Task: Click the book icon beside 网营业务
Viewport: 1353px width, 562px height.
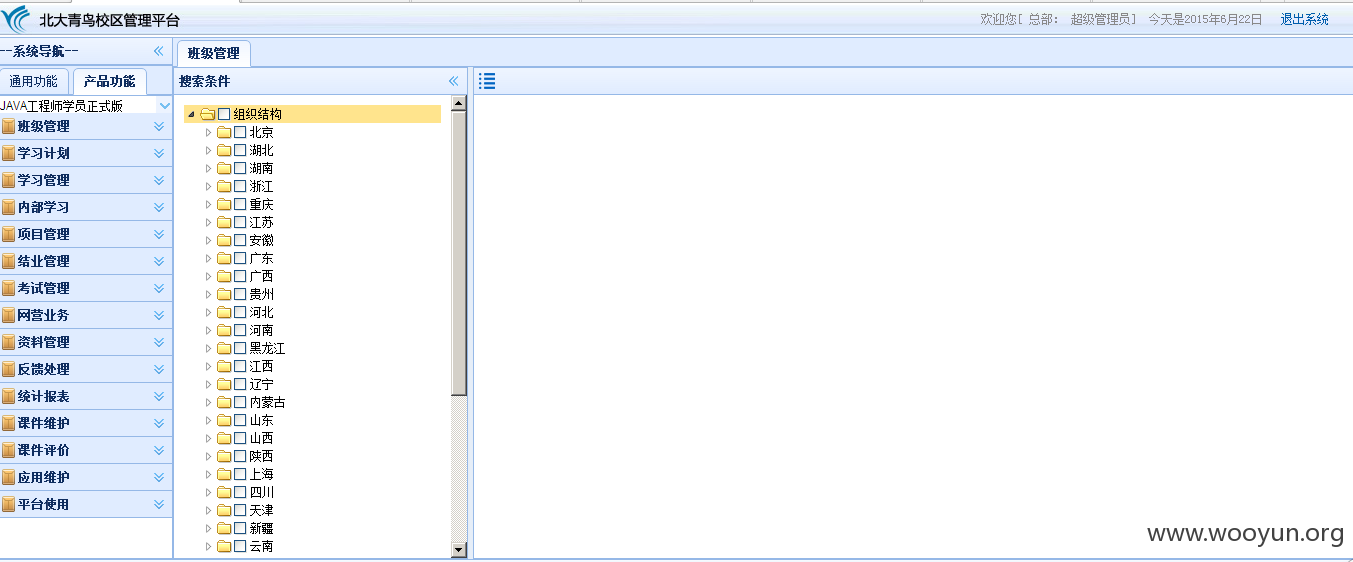Action: click(x=9, y=315)
